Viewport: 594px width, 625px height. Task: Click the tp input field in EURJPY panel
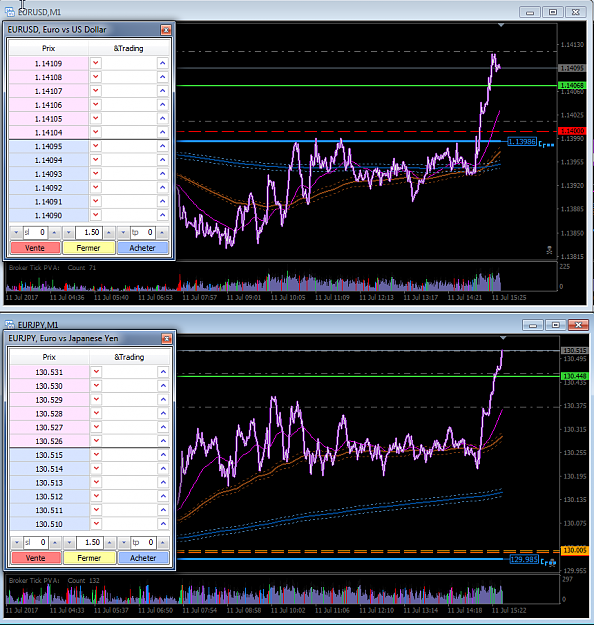pos(144,542)
